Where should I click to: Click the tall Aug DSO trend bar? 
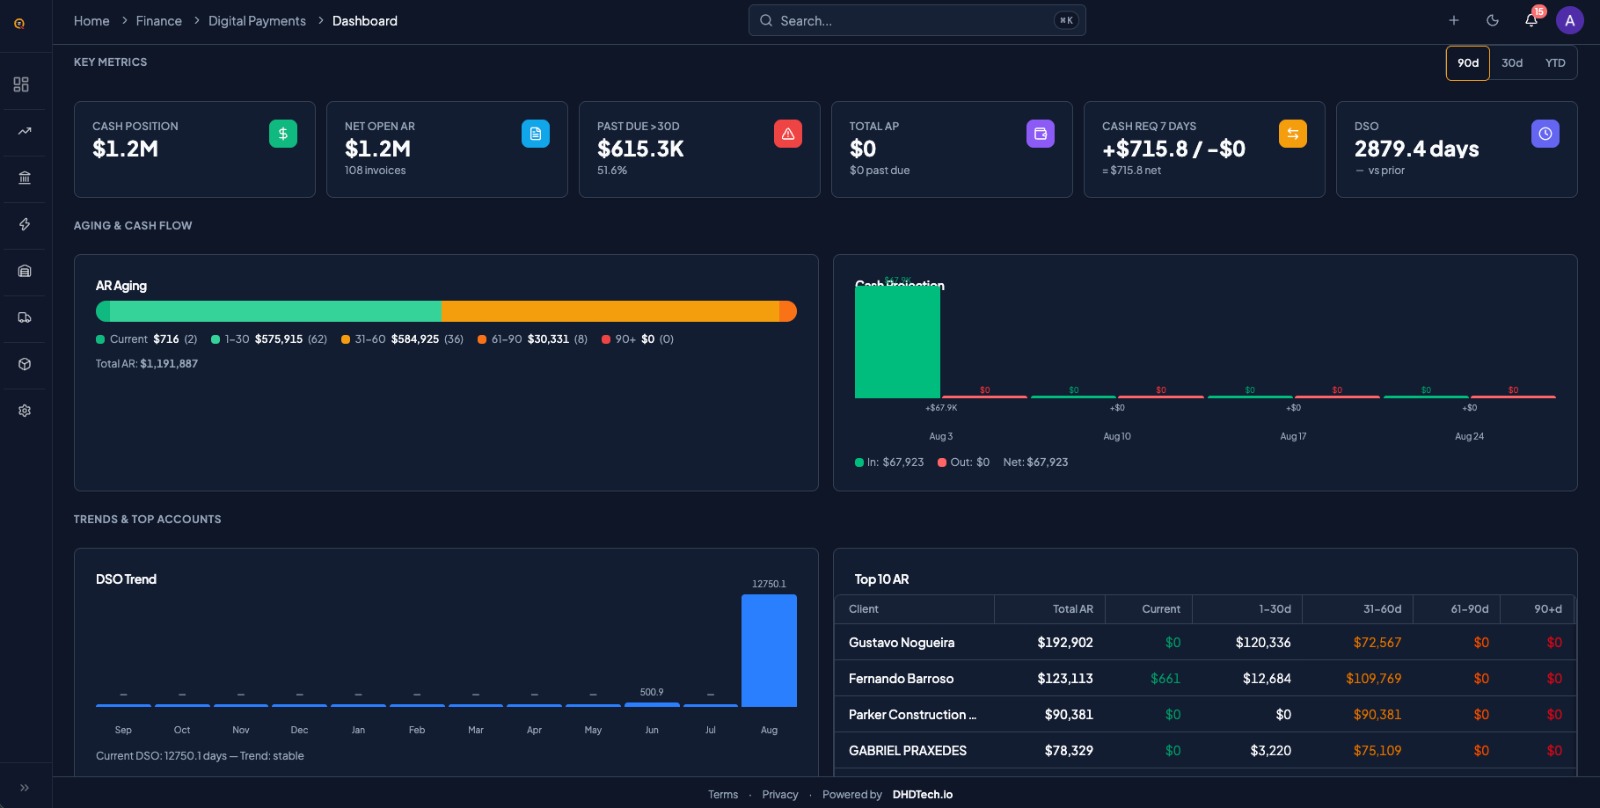tap(769, 650)
